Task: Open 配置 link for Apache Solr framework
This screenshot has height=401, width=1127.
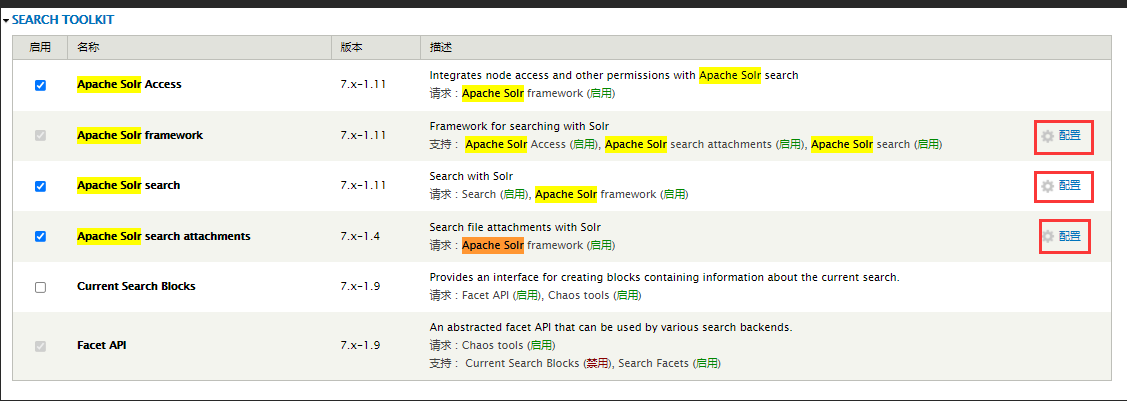Action: pos(1070,135)
